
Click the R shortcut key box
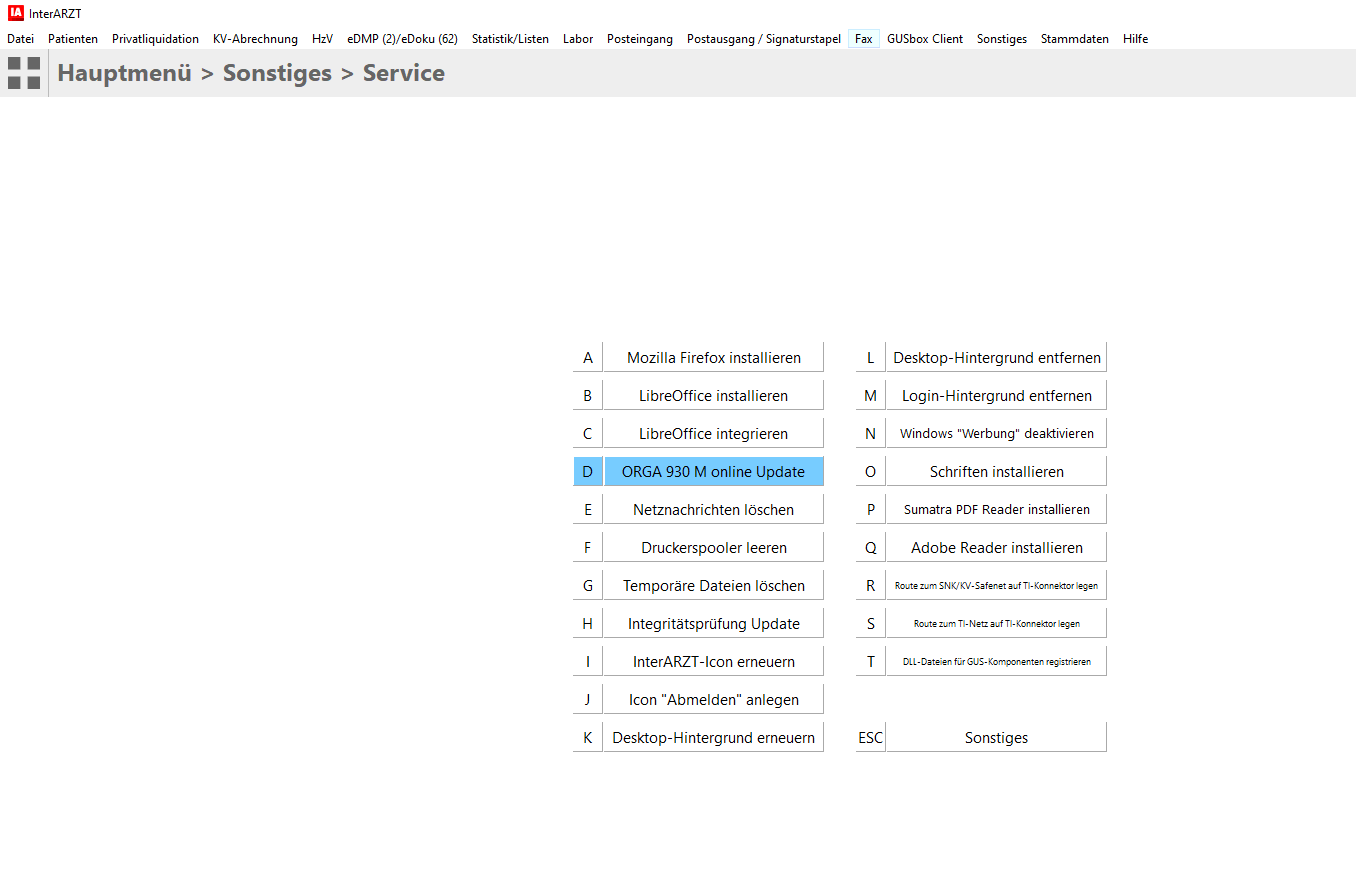tap(871, 585)
